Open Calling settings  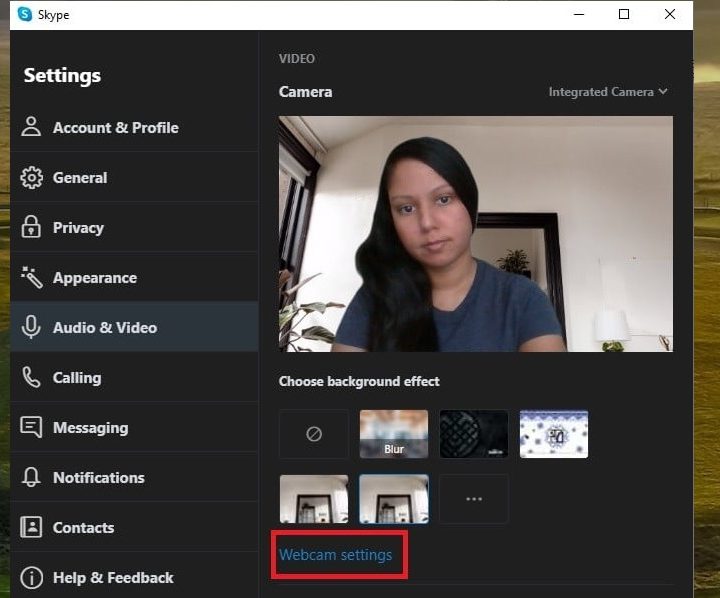click(x=135, y=377)
